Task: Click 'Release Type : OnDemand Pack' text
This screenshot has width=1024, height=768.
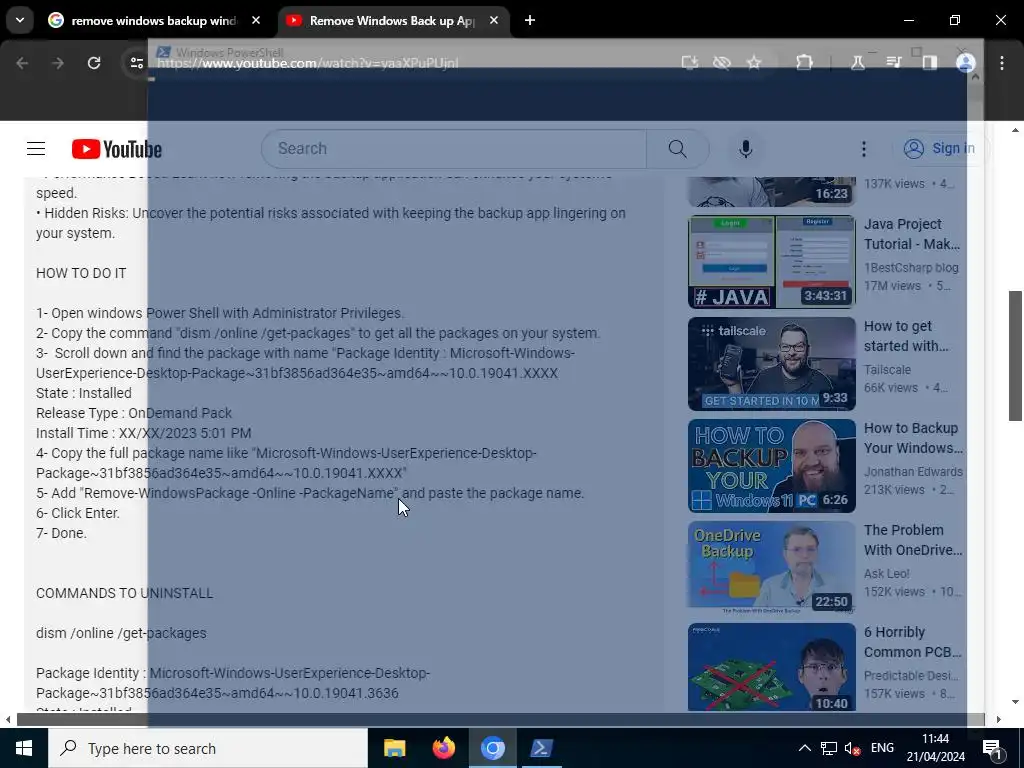Action: click(134, 413)
